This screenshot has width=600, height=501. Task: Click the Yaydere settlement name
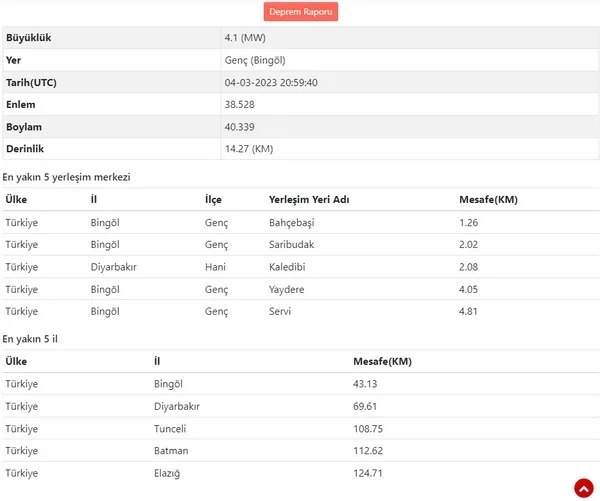tap(288, 289)
